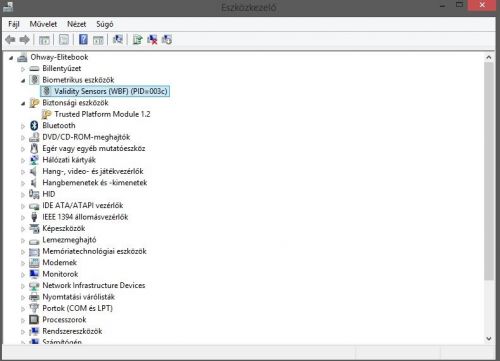The image size is (500, 361).
Task: Collapse the Ohway-Elitebook root node
Action: click(x=11, y=58)
